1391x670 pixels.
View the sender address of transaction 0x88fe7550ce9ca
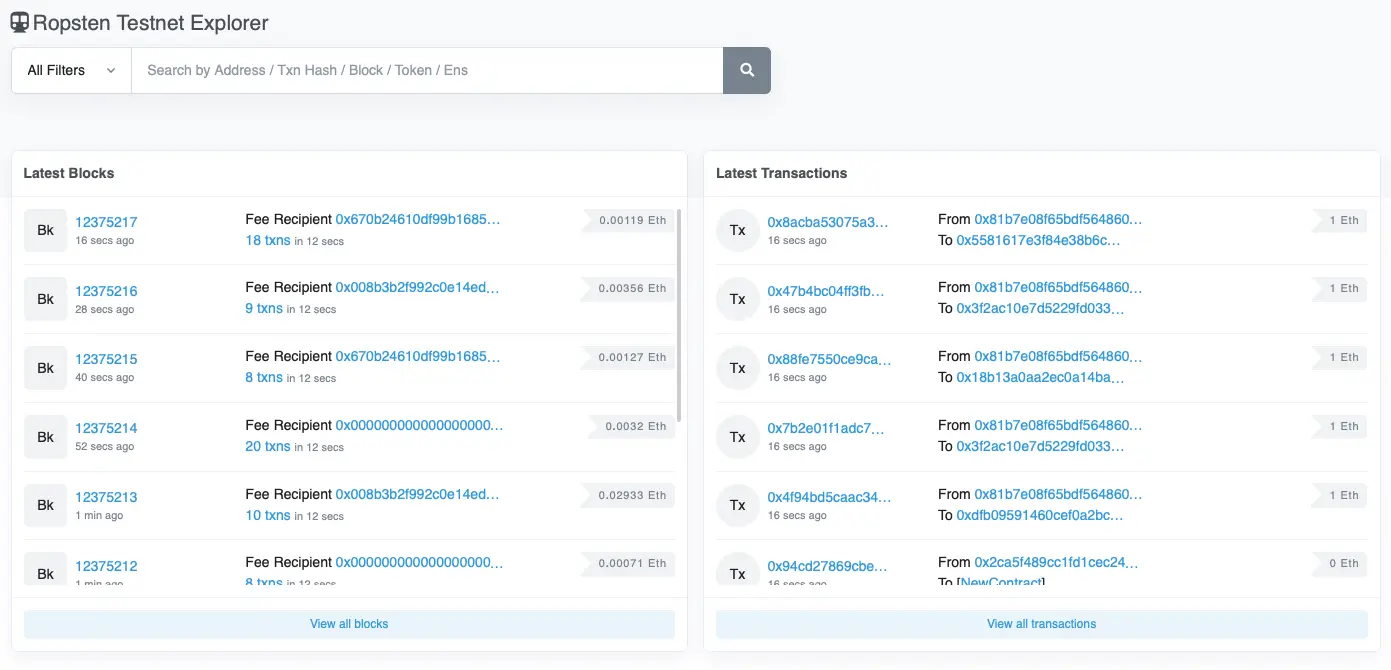coord(1058,356)
